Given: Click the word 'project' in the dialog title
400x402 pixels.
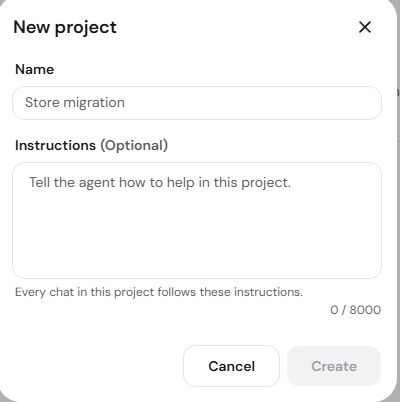Looking at the screenshot, I should [86, 28].
